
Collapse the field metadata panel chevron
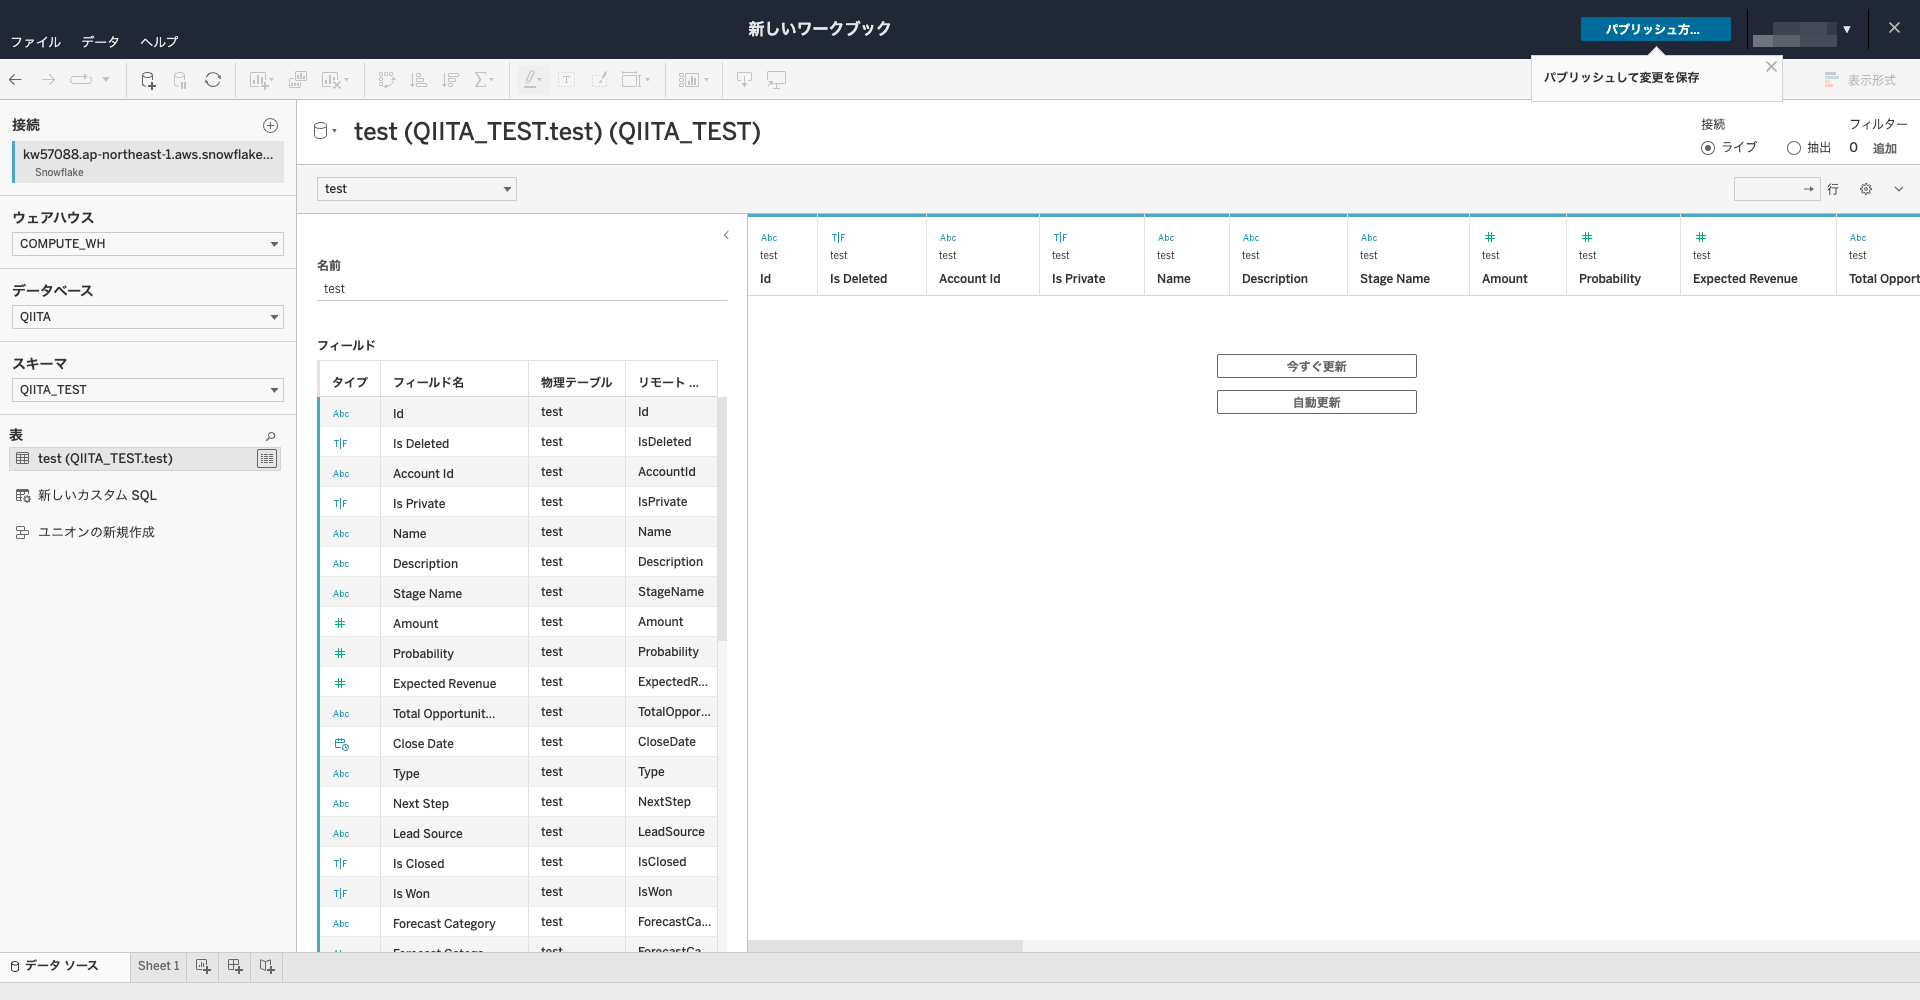coord(726,236)
